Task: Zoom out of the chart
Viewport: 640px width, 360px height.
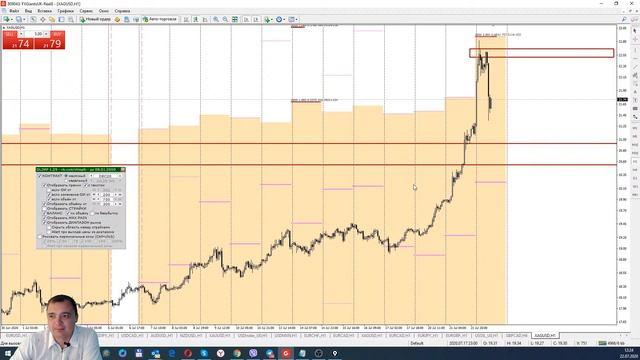Action: coord(225,19)
